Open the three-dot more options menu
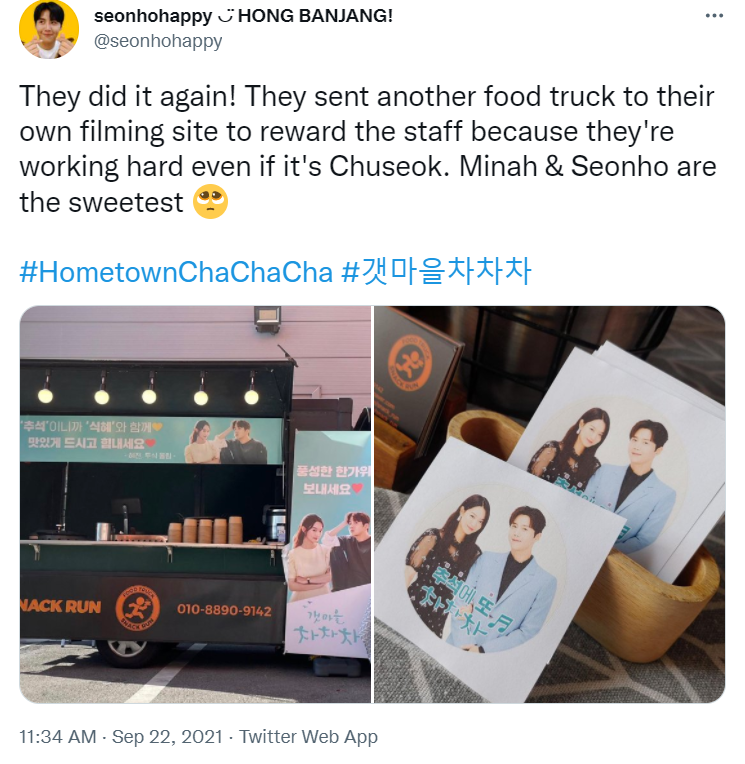Screen dimensions: 745x764 pos(714,16)
